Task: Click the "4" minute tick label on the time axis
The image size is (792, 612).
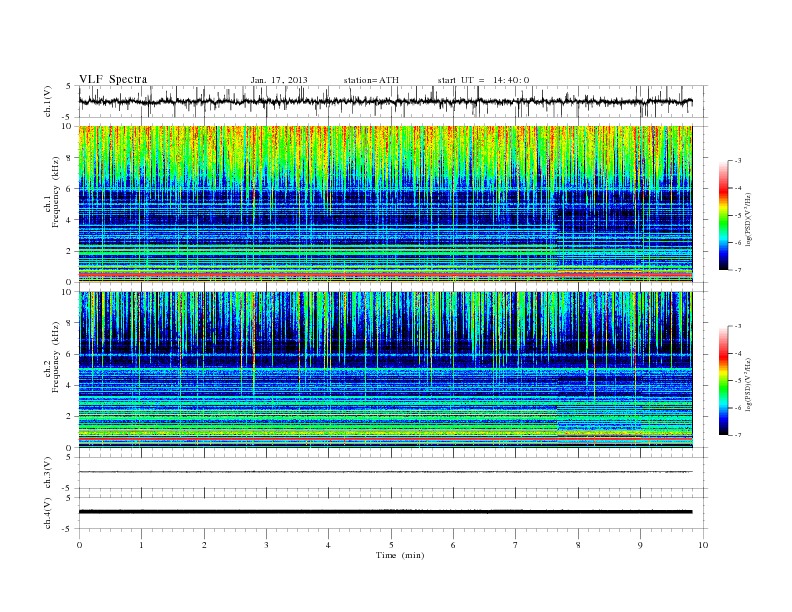Action: (328, 545)
